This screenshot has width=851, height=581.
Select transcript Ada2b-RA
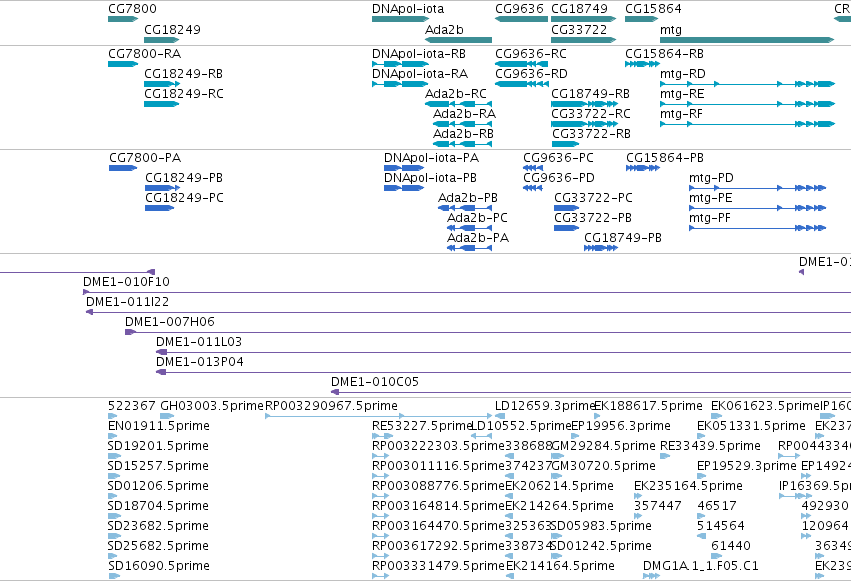click(462, 124)
